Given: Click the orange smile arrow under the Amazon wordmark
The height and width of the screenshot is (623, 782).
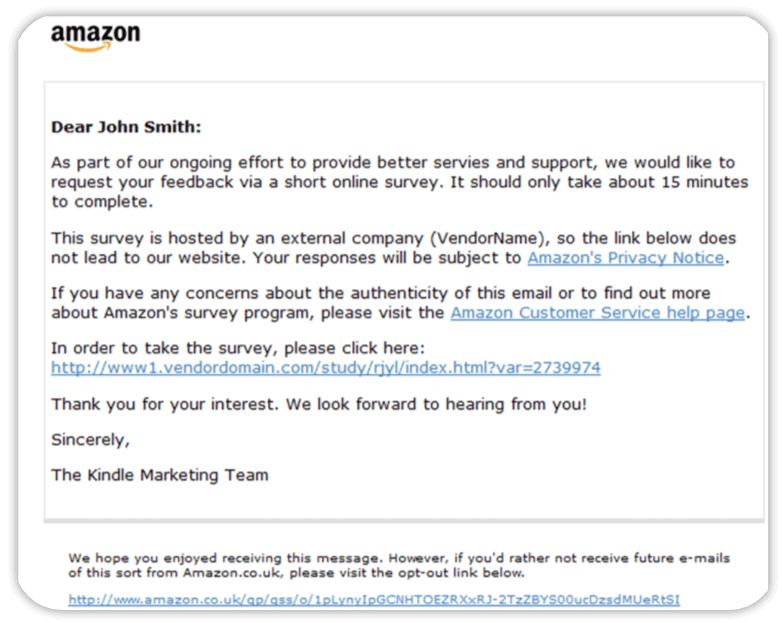Looking at the screenshot, I should [88, 48].
